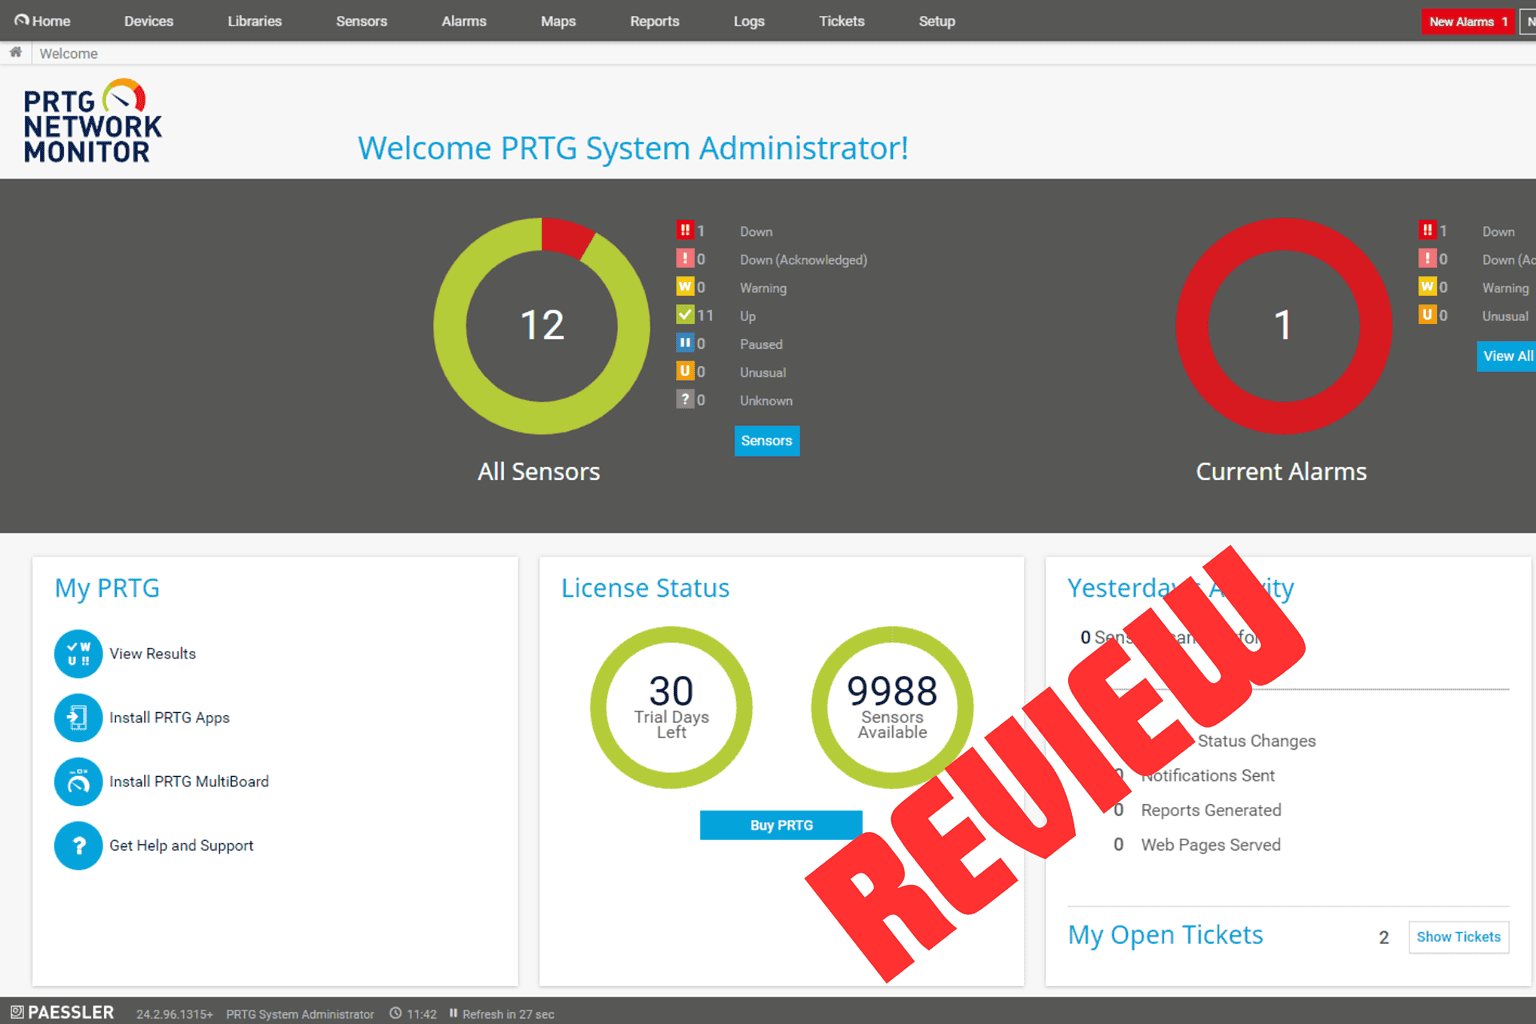The width and height of the screenshot is (1536, 1024).
Task: Click the View Results circular icon
Action: 78,654
